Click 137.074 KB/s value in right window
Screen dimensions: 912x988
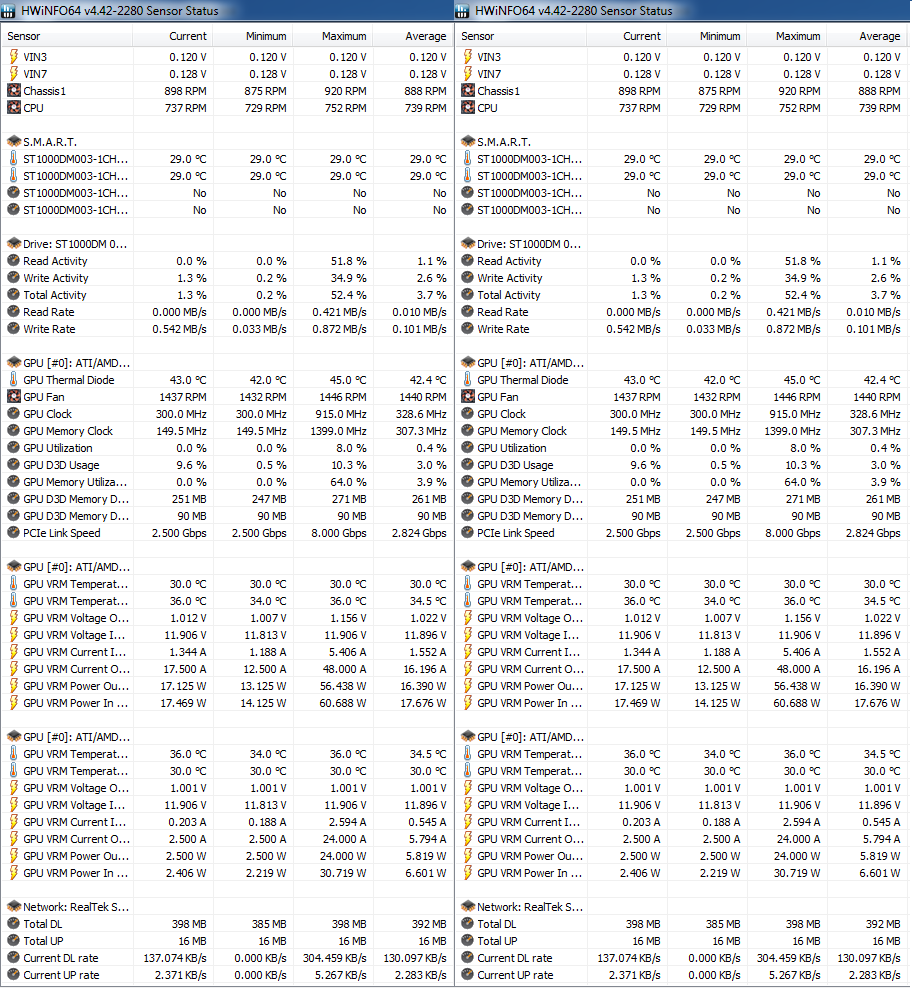click(629, 958)
